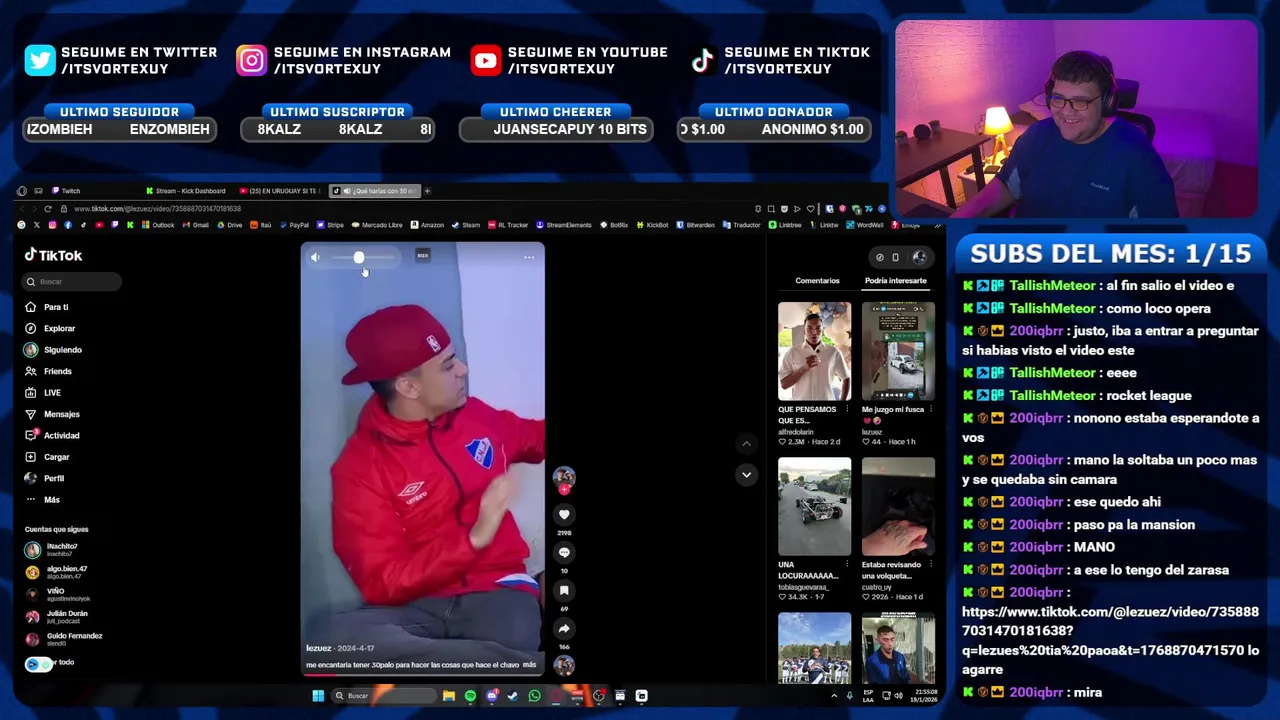This screenshot has height=720, width=1280.
Task: Open the Windows Start button
Action: click(x=318, y=696)
